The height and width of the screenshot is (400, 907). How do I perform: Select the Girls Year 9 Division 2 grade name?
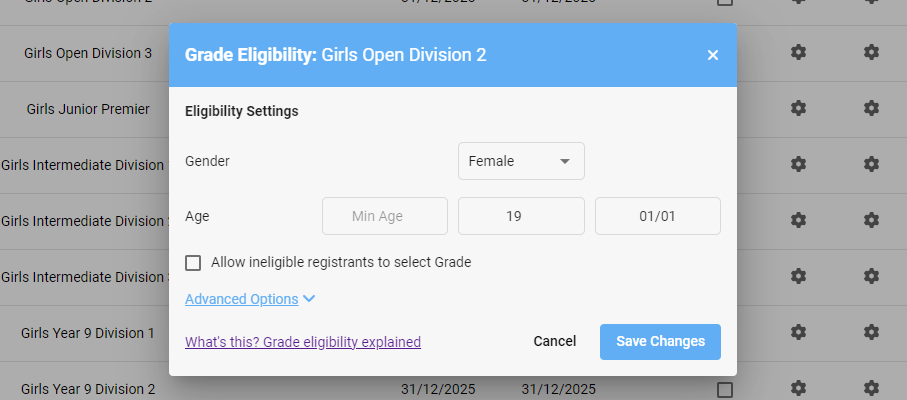pos(88,389)
